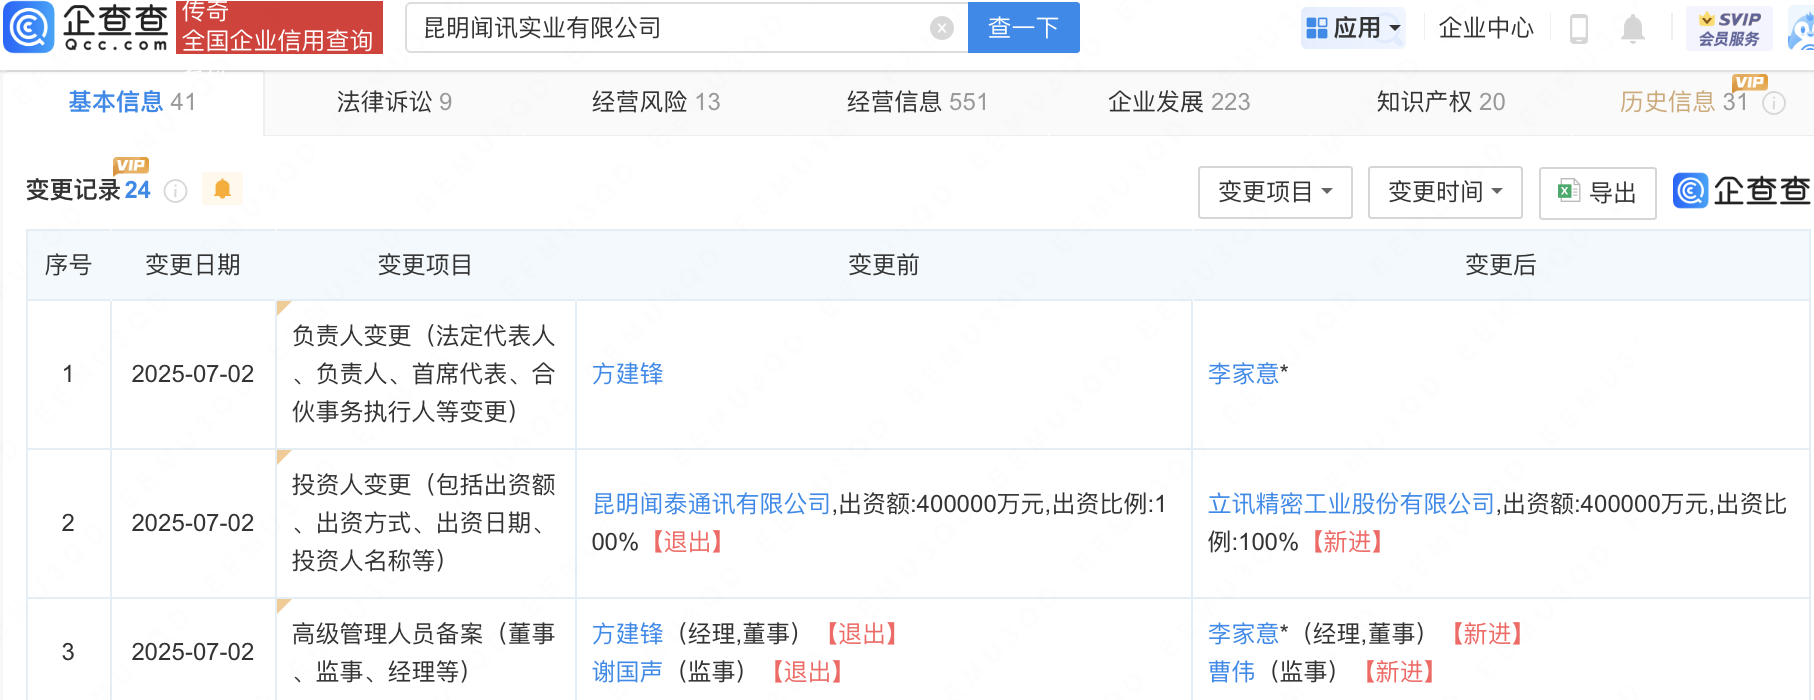The width and height of the screenshot is (1814, 700).
Task: Open the 企业中心 menu item
Action: pyautogui.click(x=1485, y=28)
